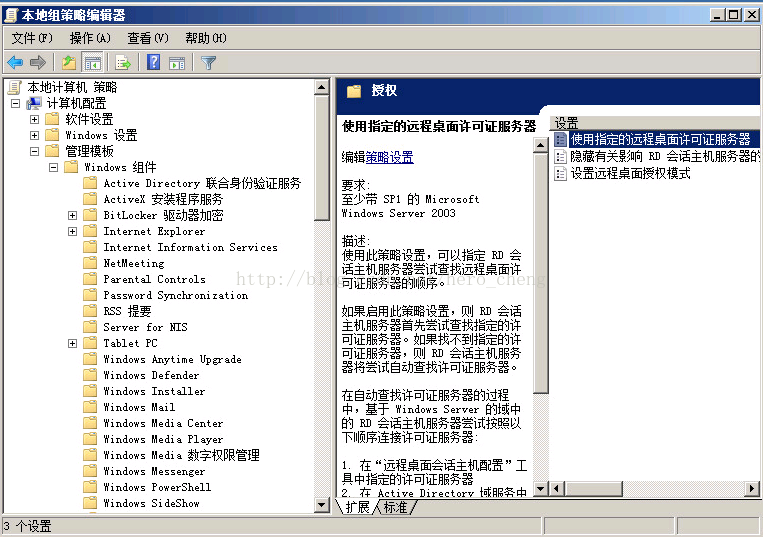Click folder icon beside 管理模板
Screen dimensions: 763x537
pyautogui.click(x=52, y=151)
